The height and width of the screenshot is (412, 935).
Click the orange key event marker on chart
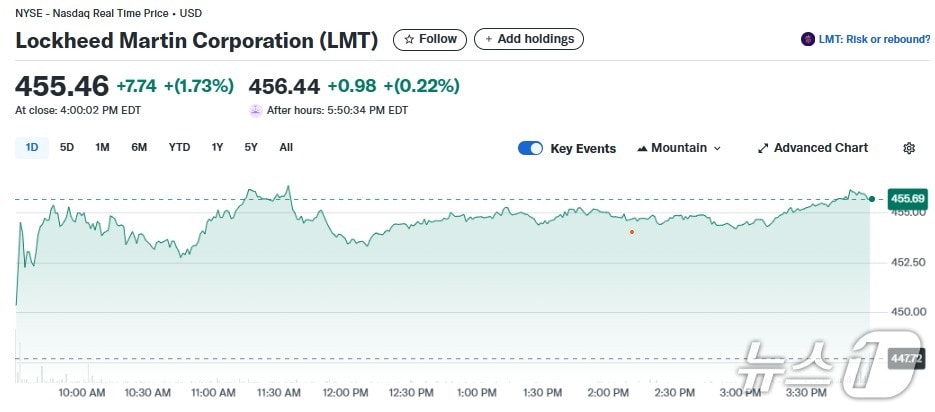tap(631, 232)
